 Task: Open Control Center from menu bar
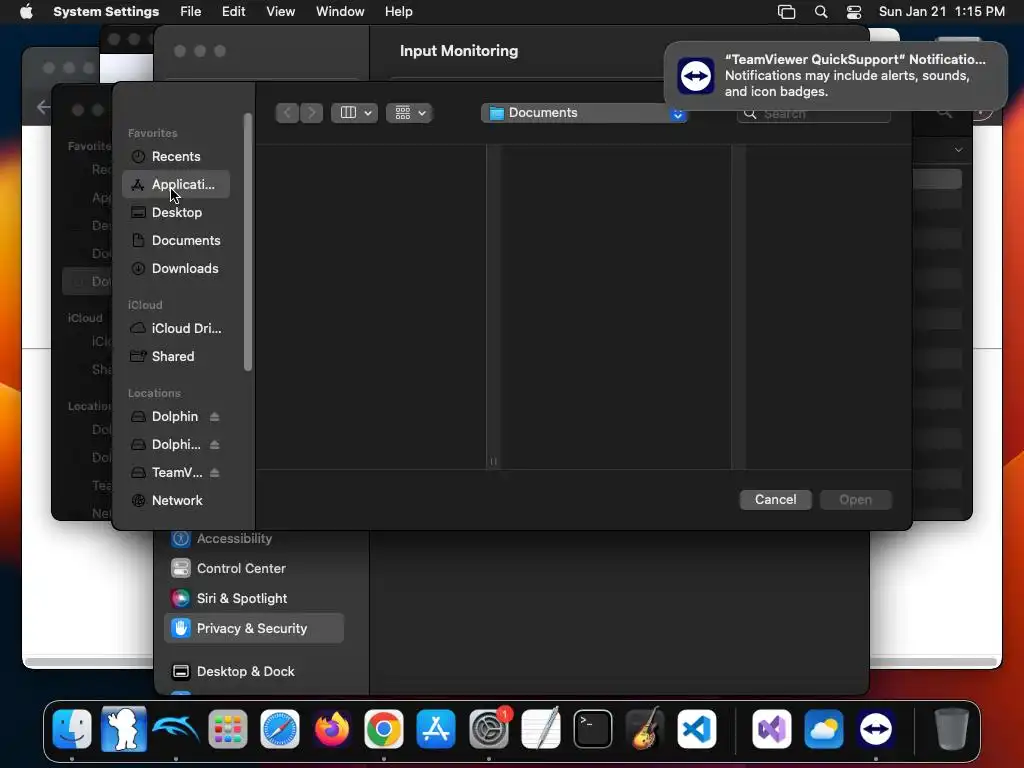tap(854, 12)
